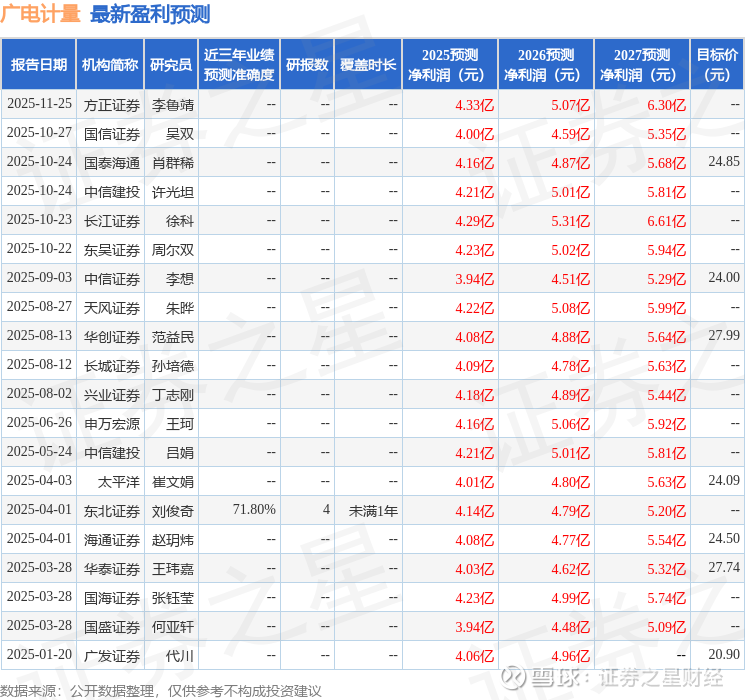745x700 pixels.
Task: Click the 2026预测净利润 column header
Action: (546, 65)
